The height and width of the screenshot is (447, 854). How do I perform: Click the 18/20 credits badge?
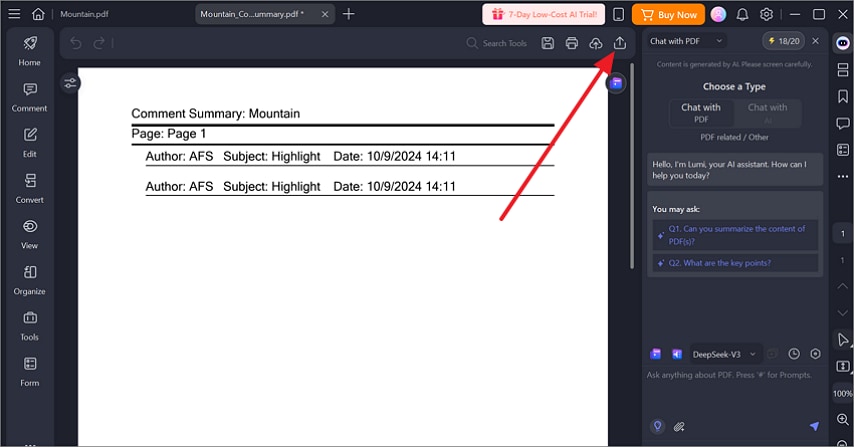(x=783, y=41)
